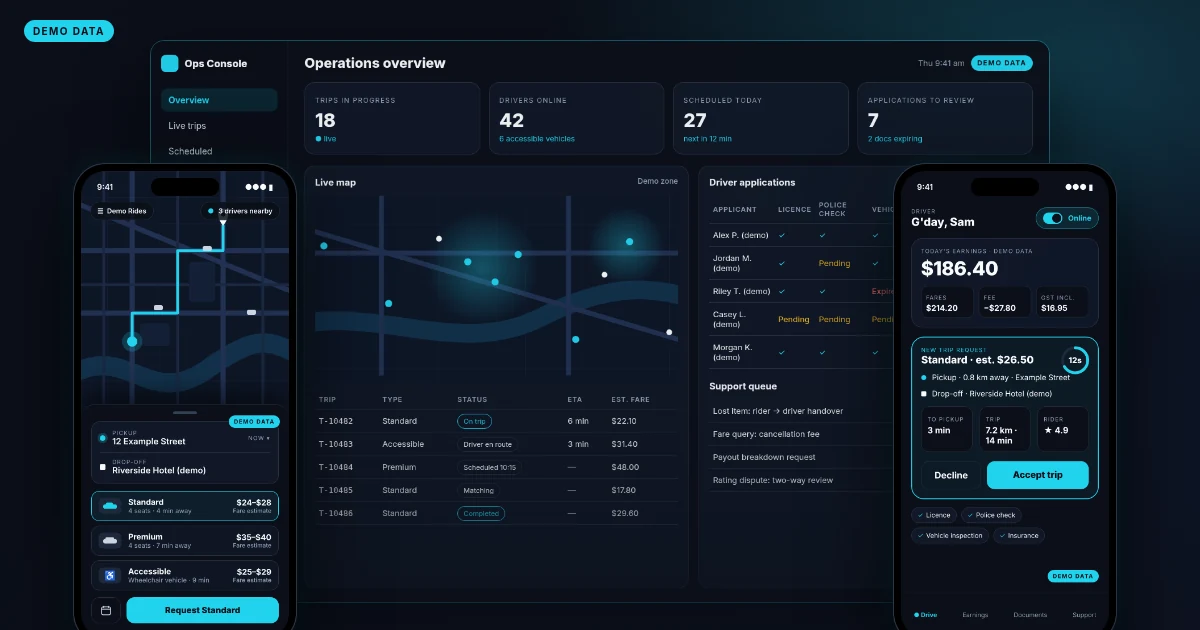The image size is (1200, 630).
Task: Open the Trips in progress card
Action: [x=392, y=118]
